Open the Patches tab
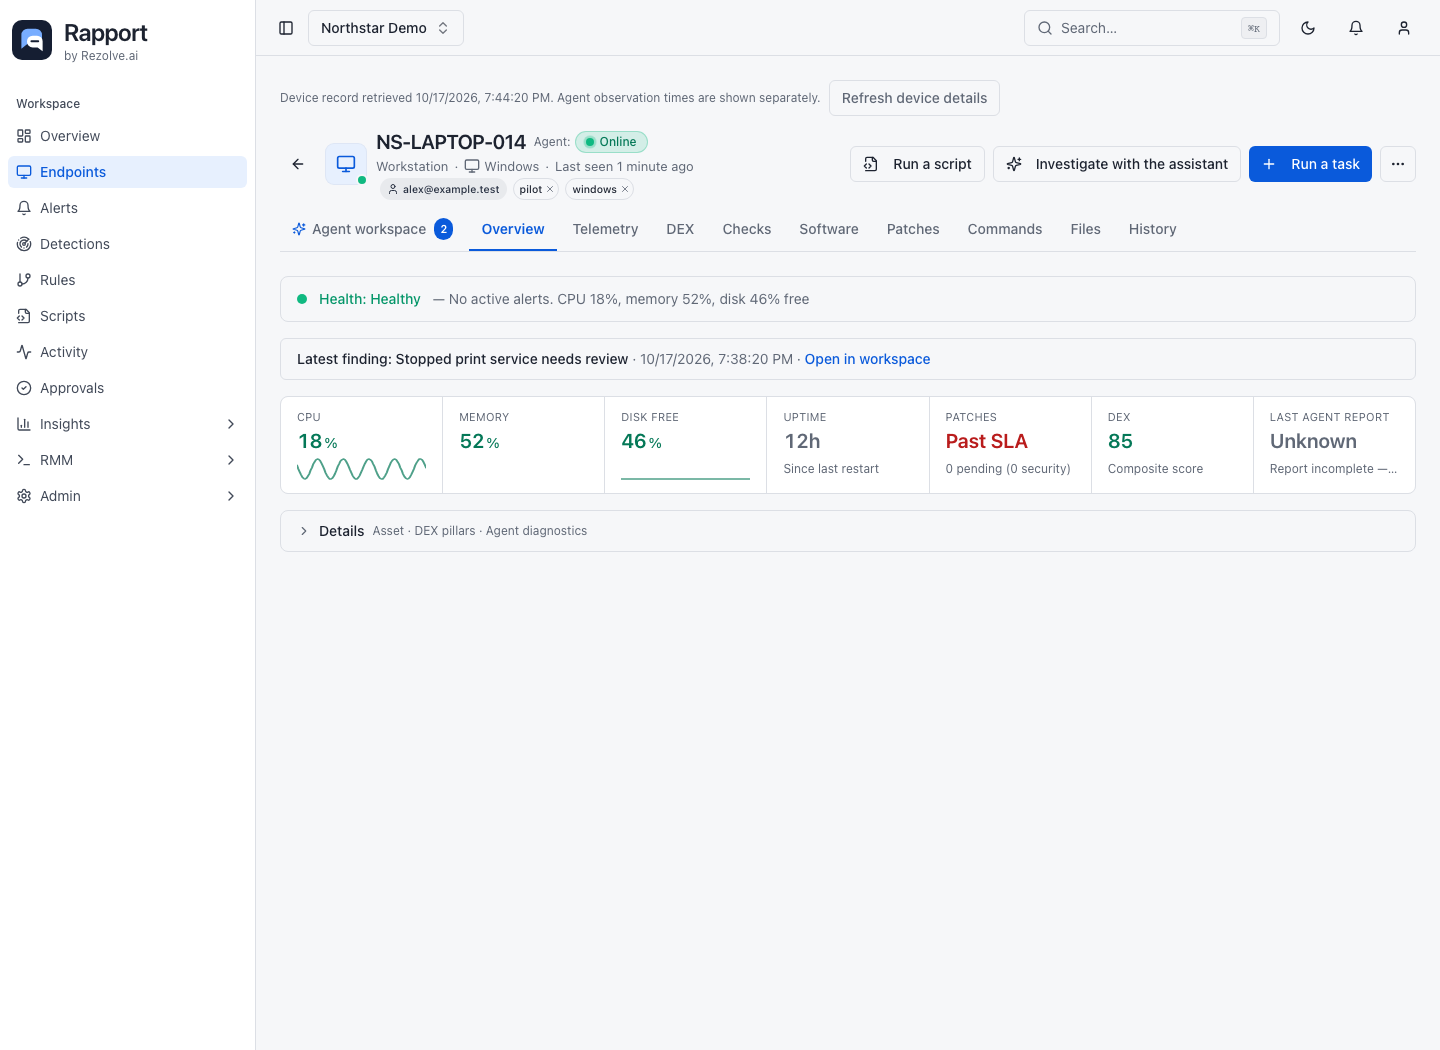1440x1050 pixels. coord(913,229)
